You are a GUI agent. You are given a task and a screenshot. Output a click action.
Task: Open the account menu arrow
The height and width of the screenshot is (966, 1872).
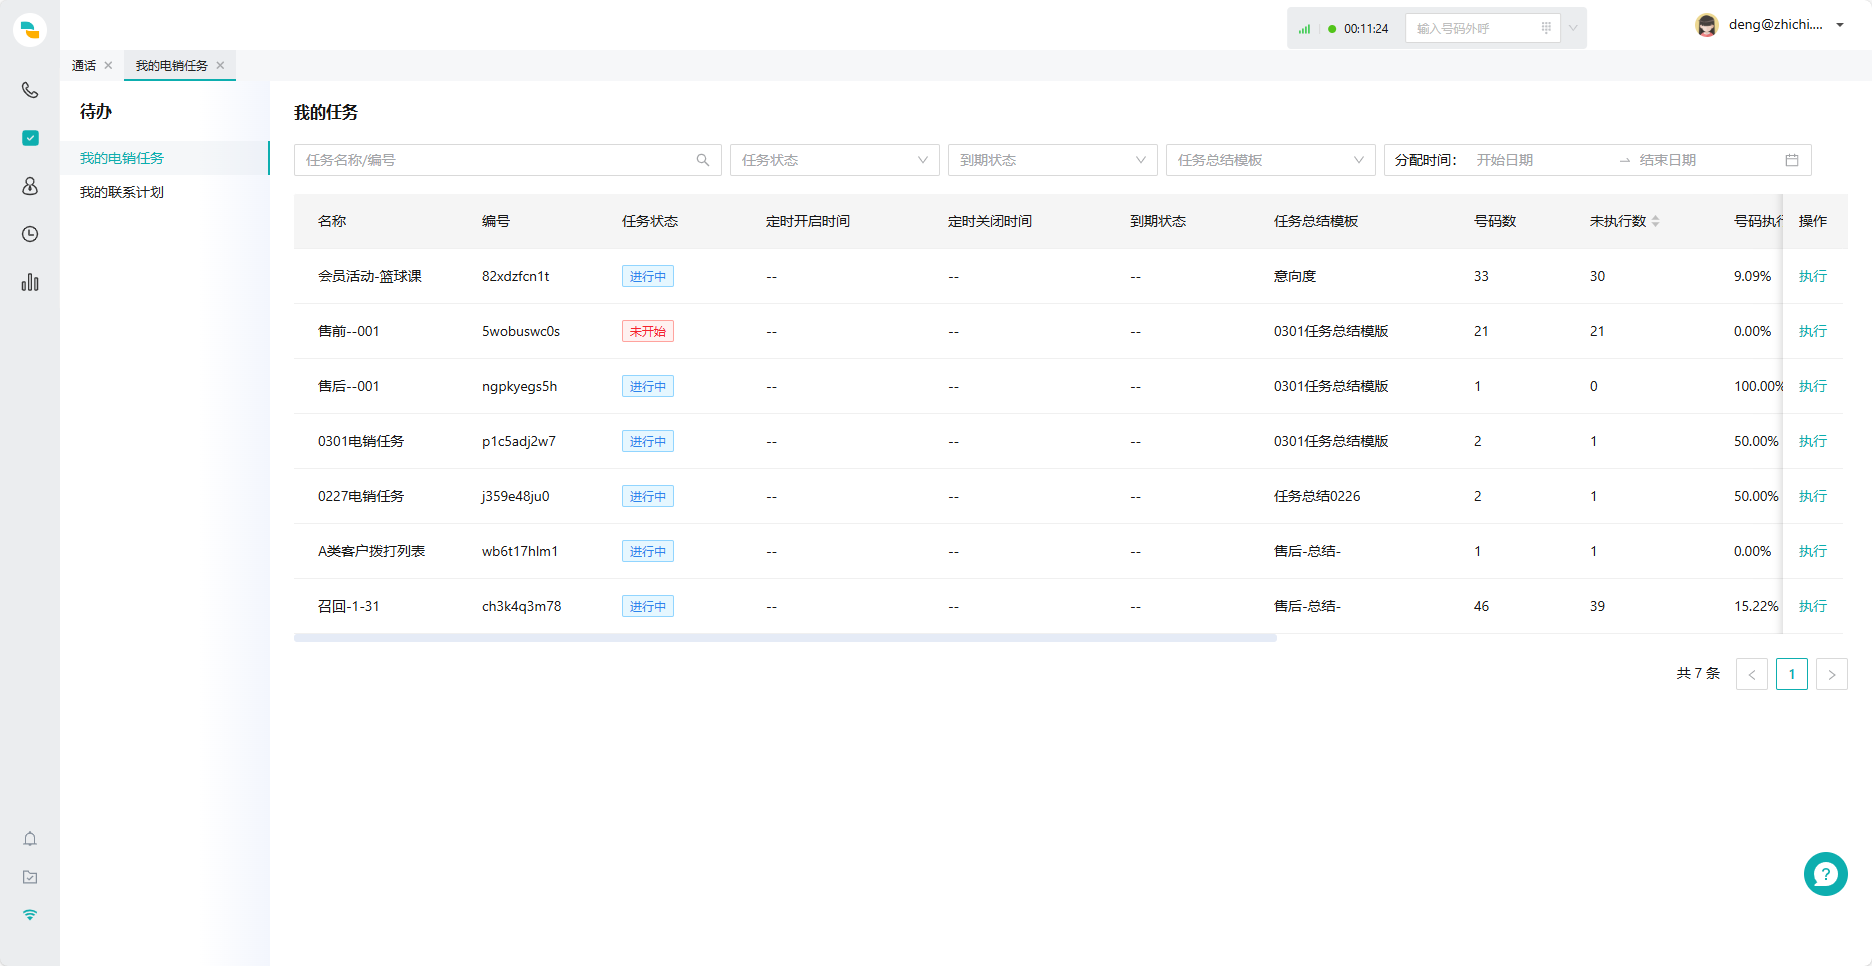(1840, 25)
